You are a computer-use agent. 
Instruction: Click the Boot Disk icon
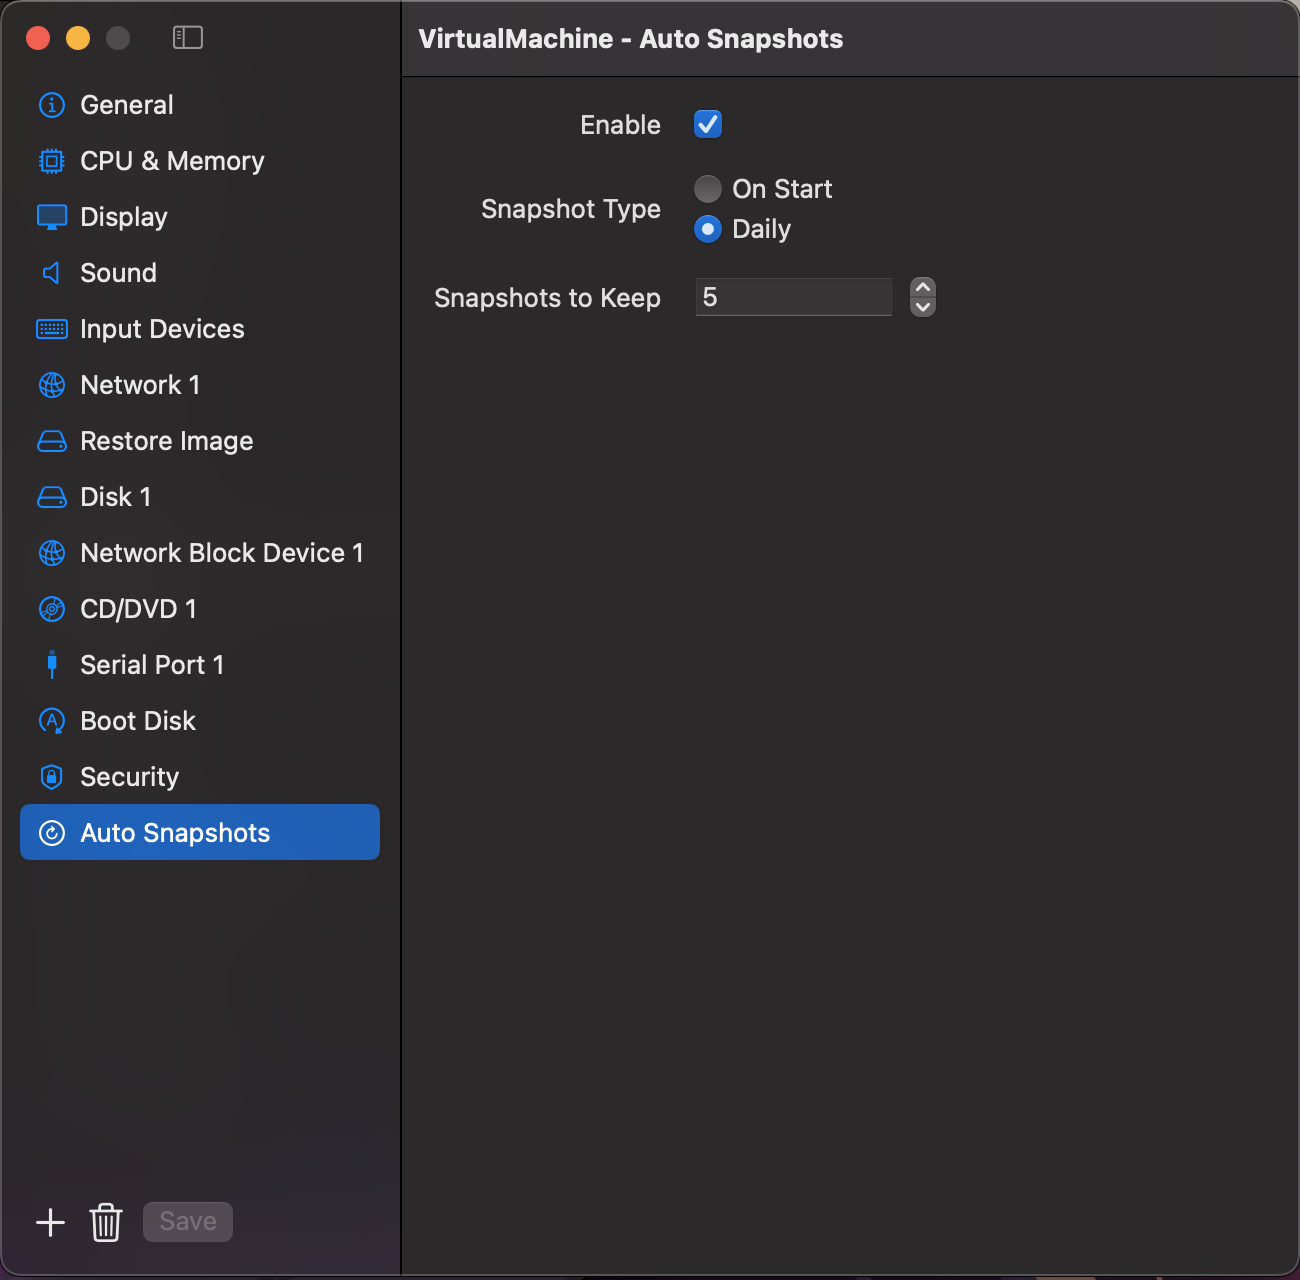tap(52, 721)
